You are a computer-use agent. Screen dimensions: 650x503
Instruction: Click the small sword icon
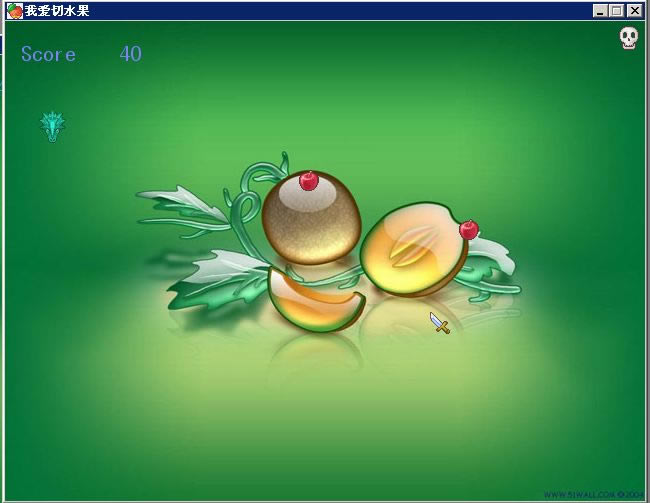point(439,322)
